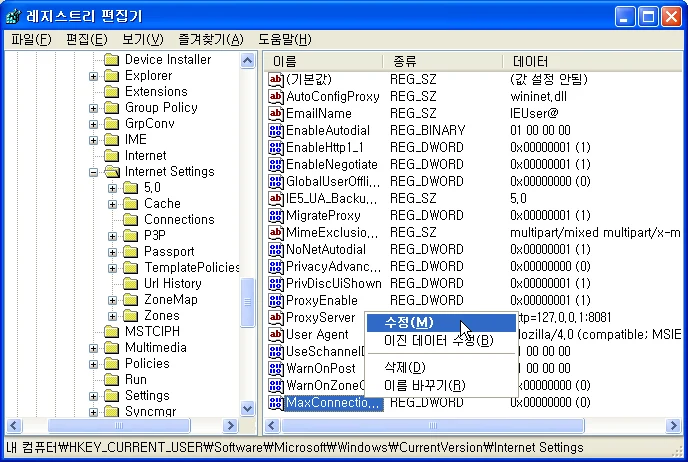Choose 삭제(D) in the context menu
The image size is (688, 462).
pyautogui.click(x=441, y=367)
